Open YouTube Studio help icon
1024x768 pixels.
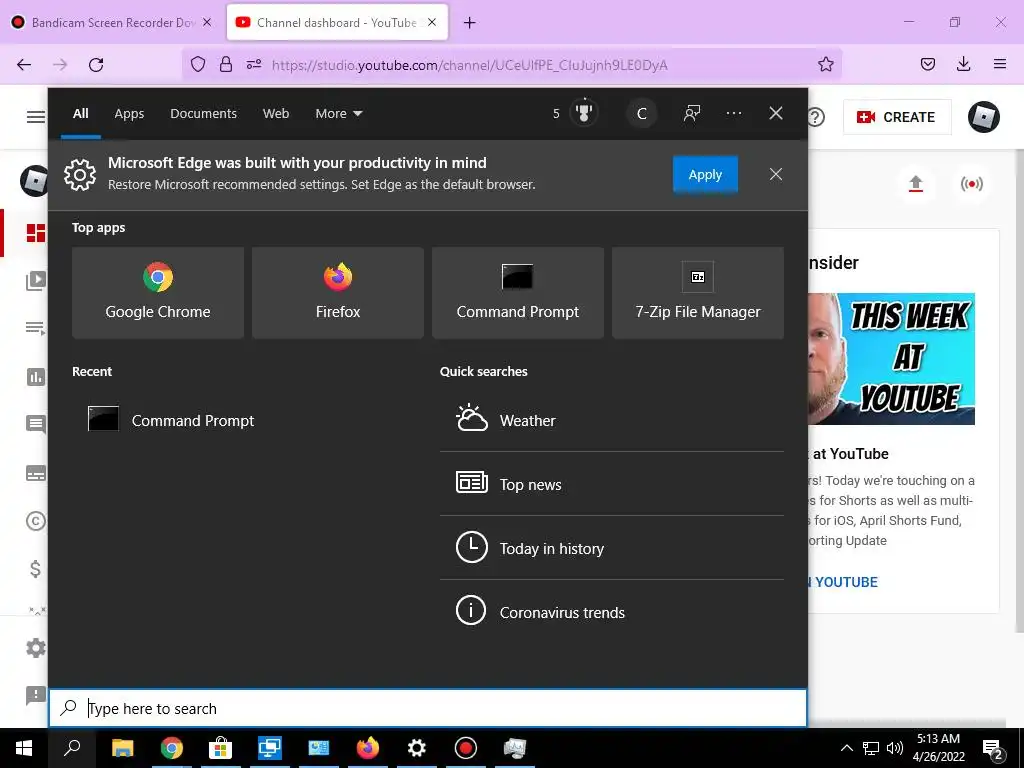coord(816,117)
